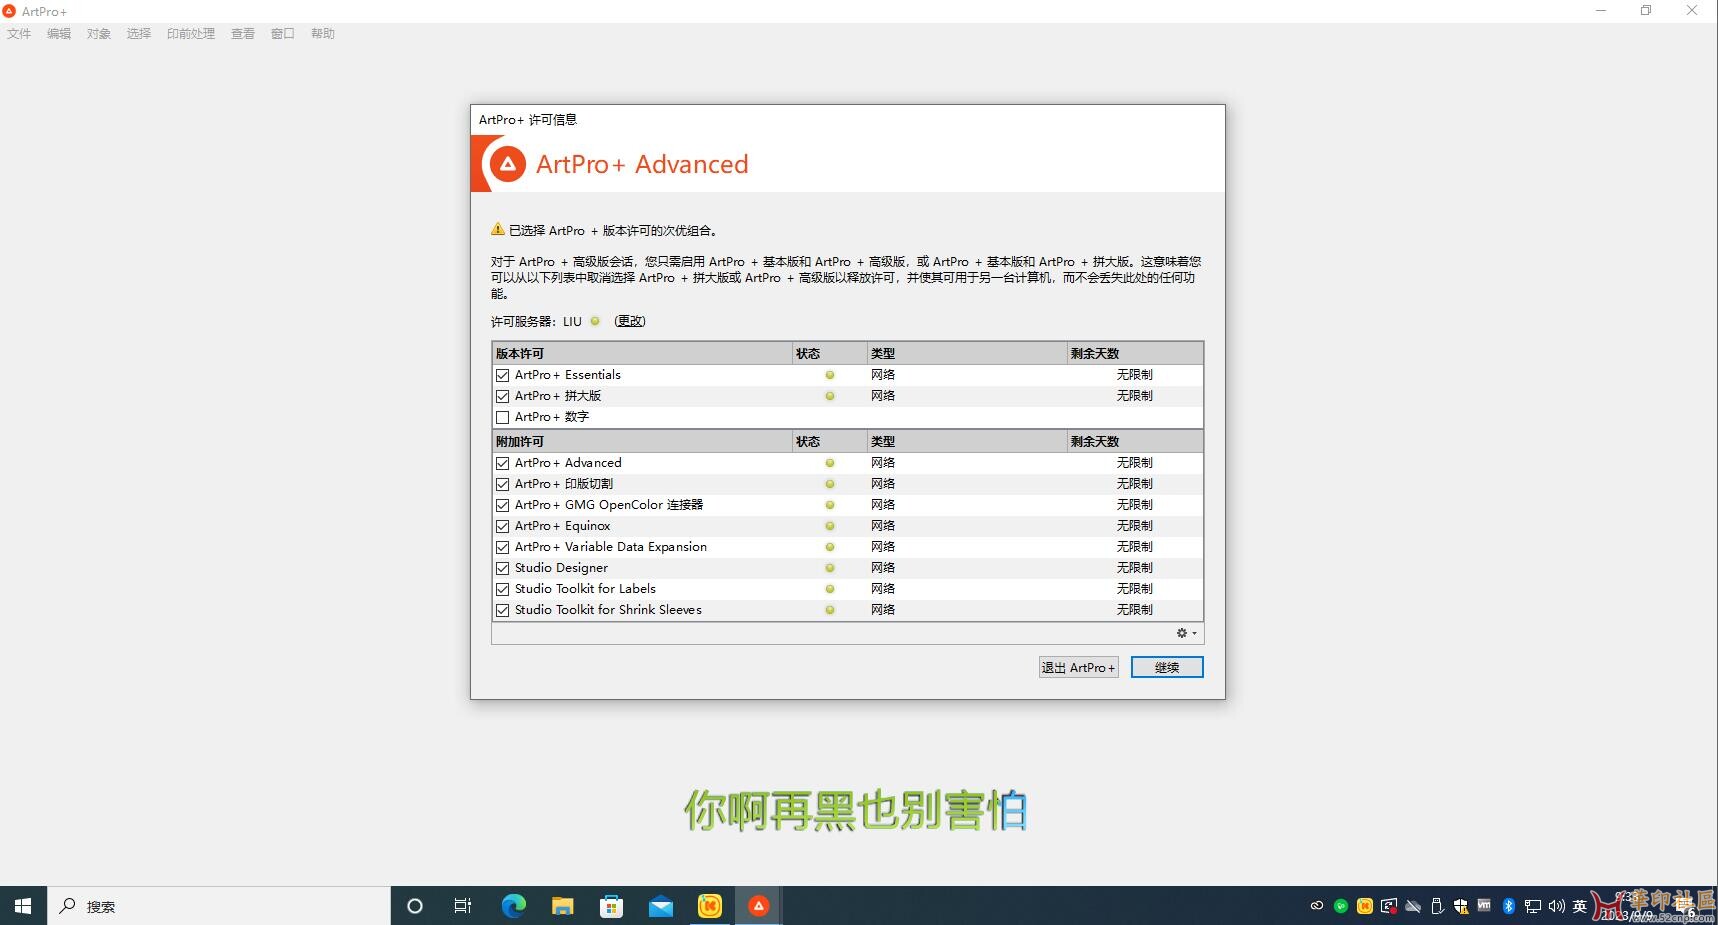Open Microsoft Store from the taskbar
This screenshot has height=925, width=1718.
point(611,906)
